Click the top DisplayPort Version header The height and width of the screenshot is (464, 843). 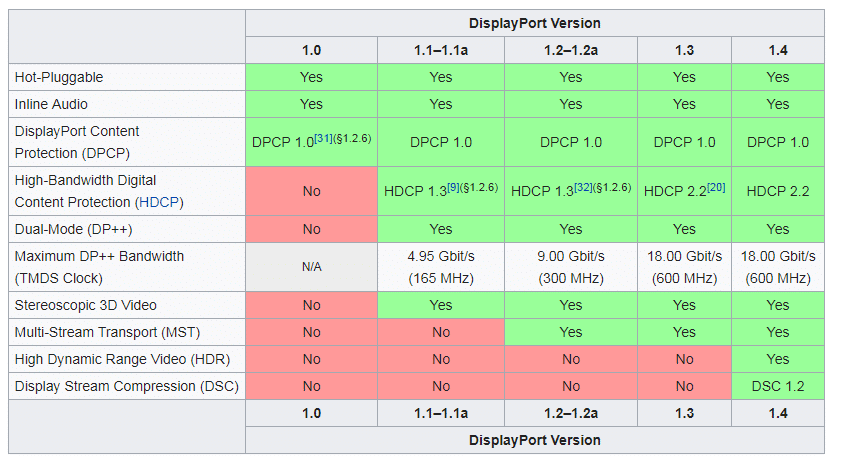534,23
